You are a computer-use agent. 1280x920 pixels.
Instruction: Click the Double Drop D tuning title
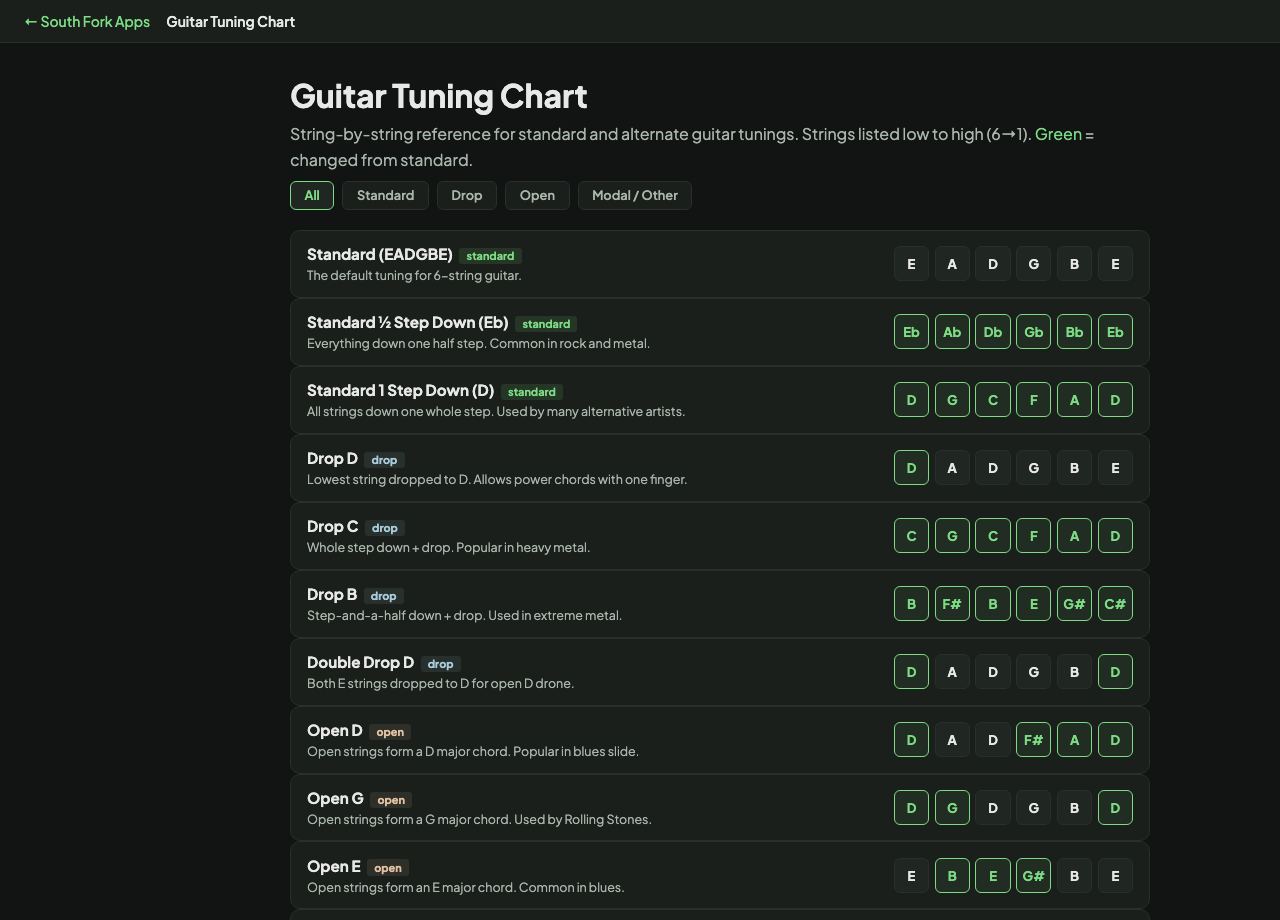pos(360,662)
